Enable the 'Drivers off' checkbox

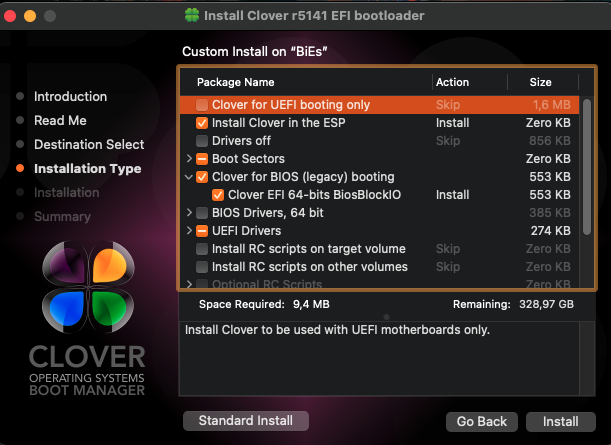[x=202, y=141]
